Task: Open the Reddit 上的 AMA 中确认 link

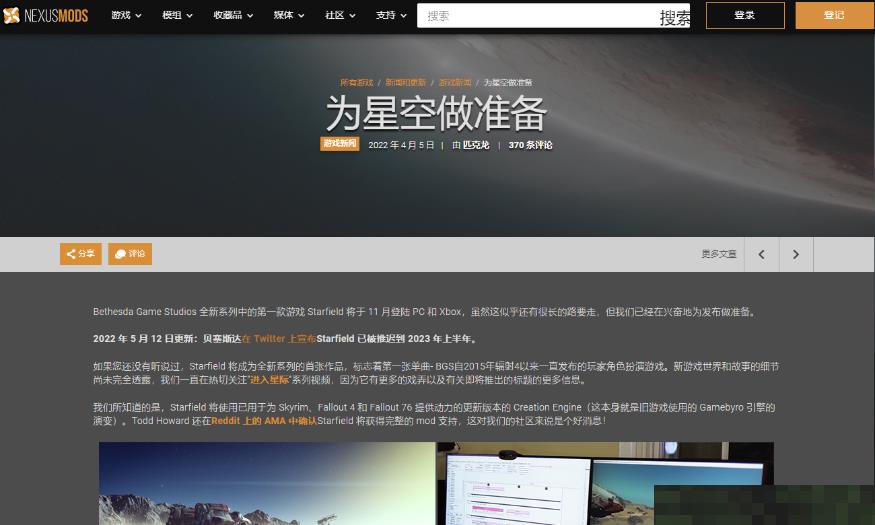Action: (x=264, y=421)
